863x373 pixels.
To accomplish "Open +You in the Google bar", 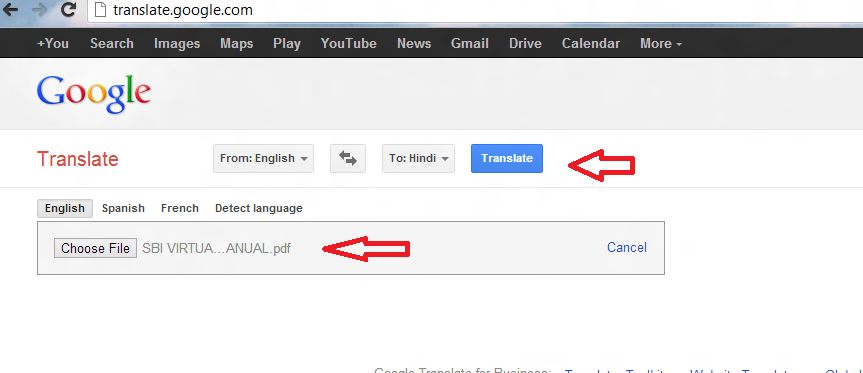I will point(53,43).
